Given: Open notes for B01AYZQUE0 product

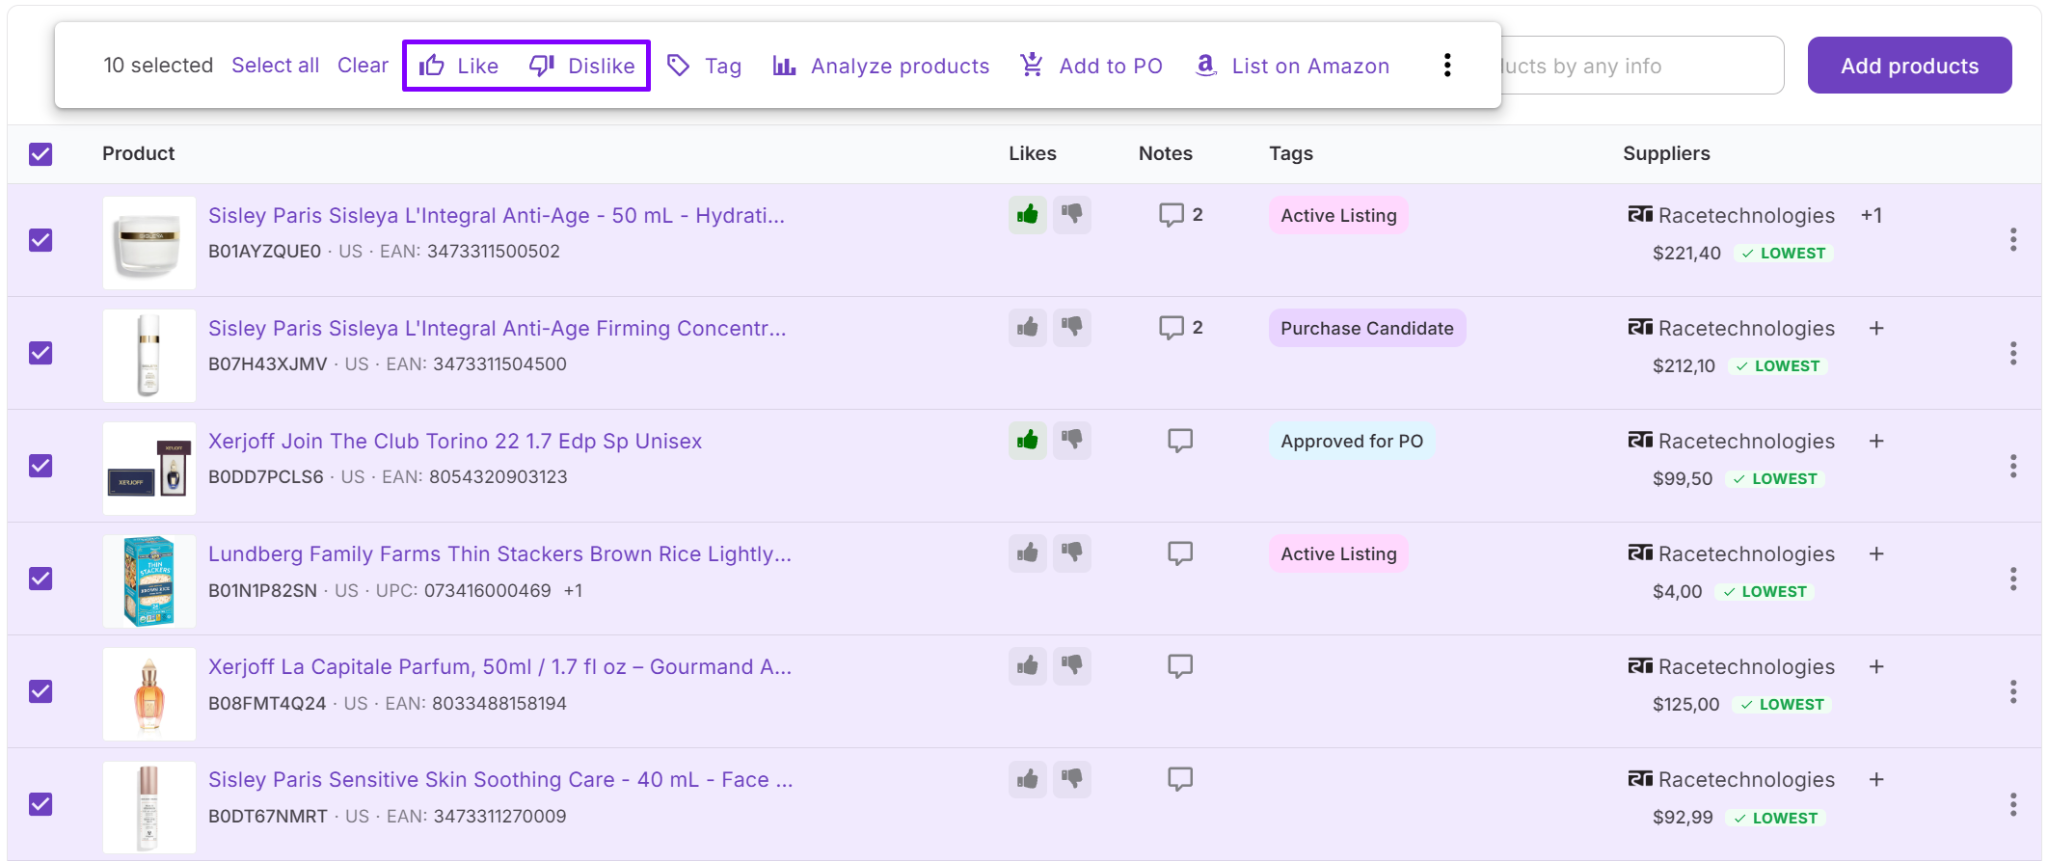Looking at the screenshot, I should point(1180,215).
